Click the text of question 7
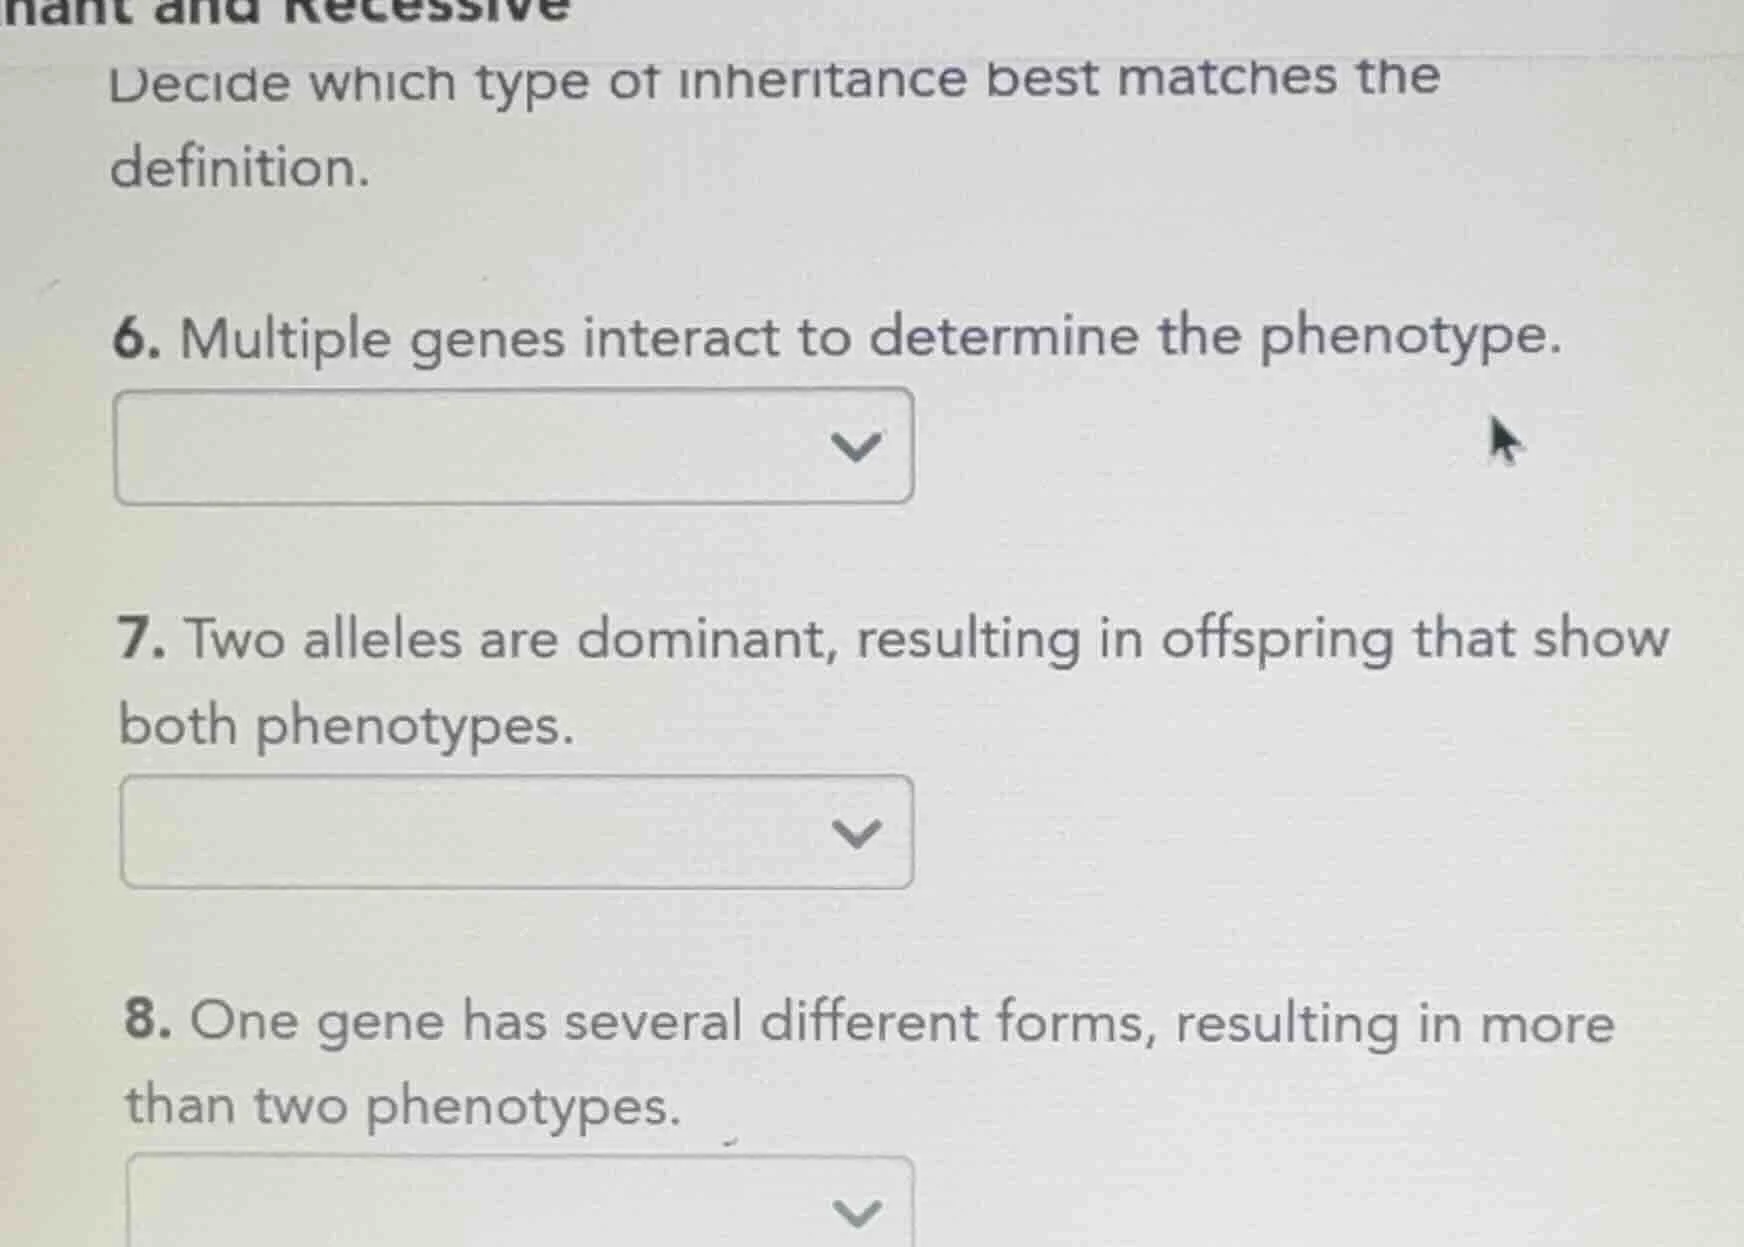1744x1247 pixels. point(890,640)
